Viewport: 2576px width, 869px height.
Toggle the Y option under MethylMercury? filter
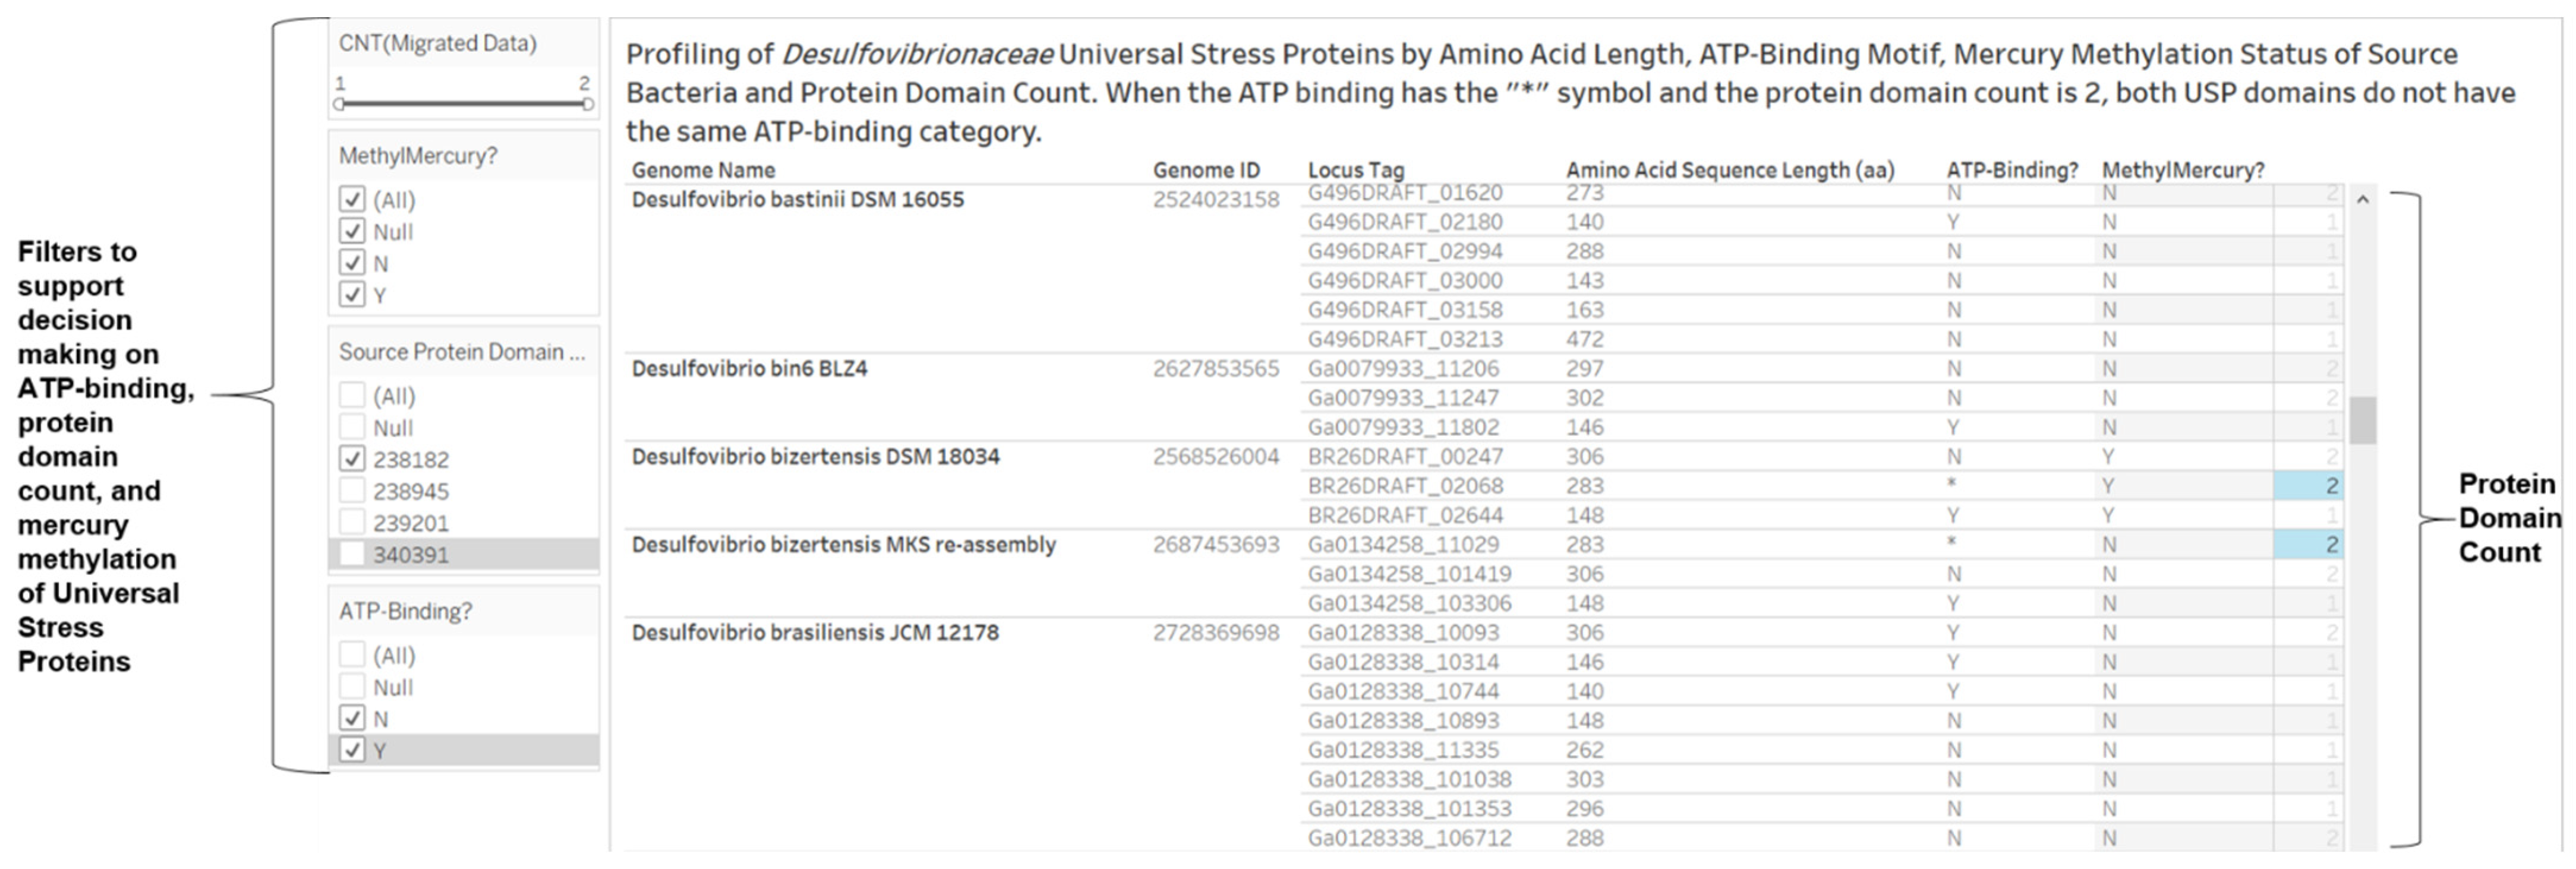click(x=352, y=295)
